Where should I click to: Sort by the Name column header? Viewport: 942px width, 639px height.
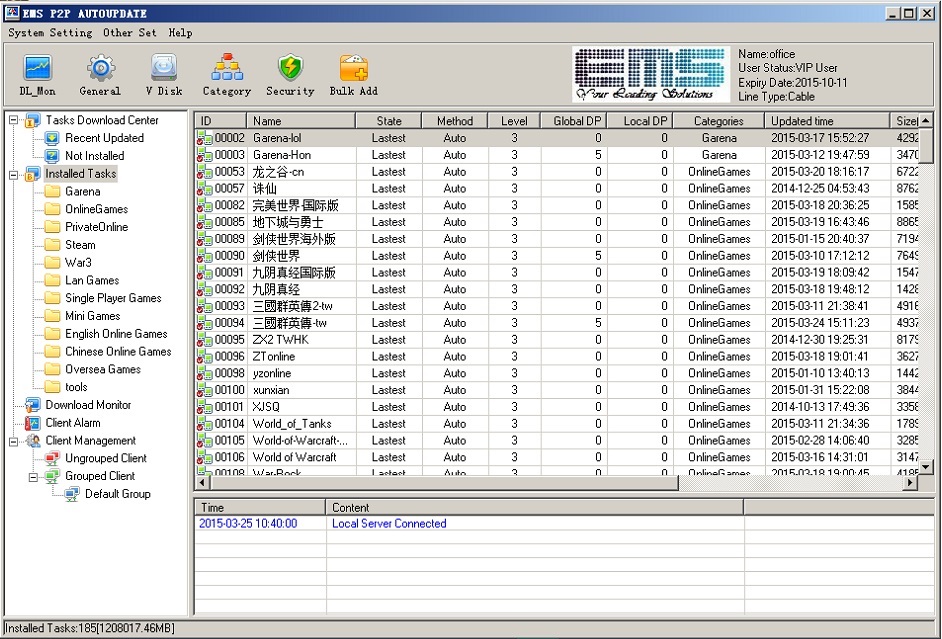point(301,121)
